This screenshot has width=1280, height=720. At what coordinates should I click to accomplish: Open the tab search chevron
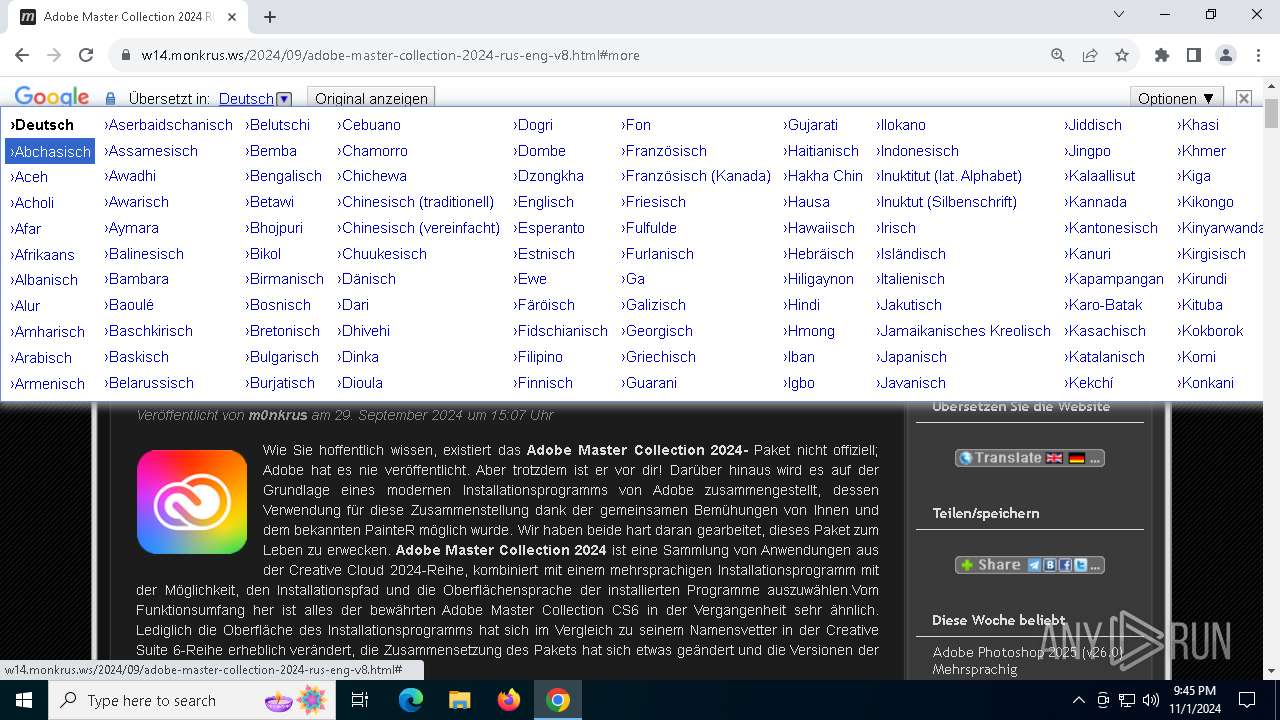[x=1119, y=15]
